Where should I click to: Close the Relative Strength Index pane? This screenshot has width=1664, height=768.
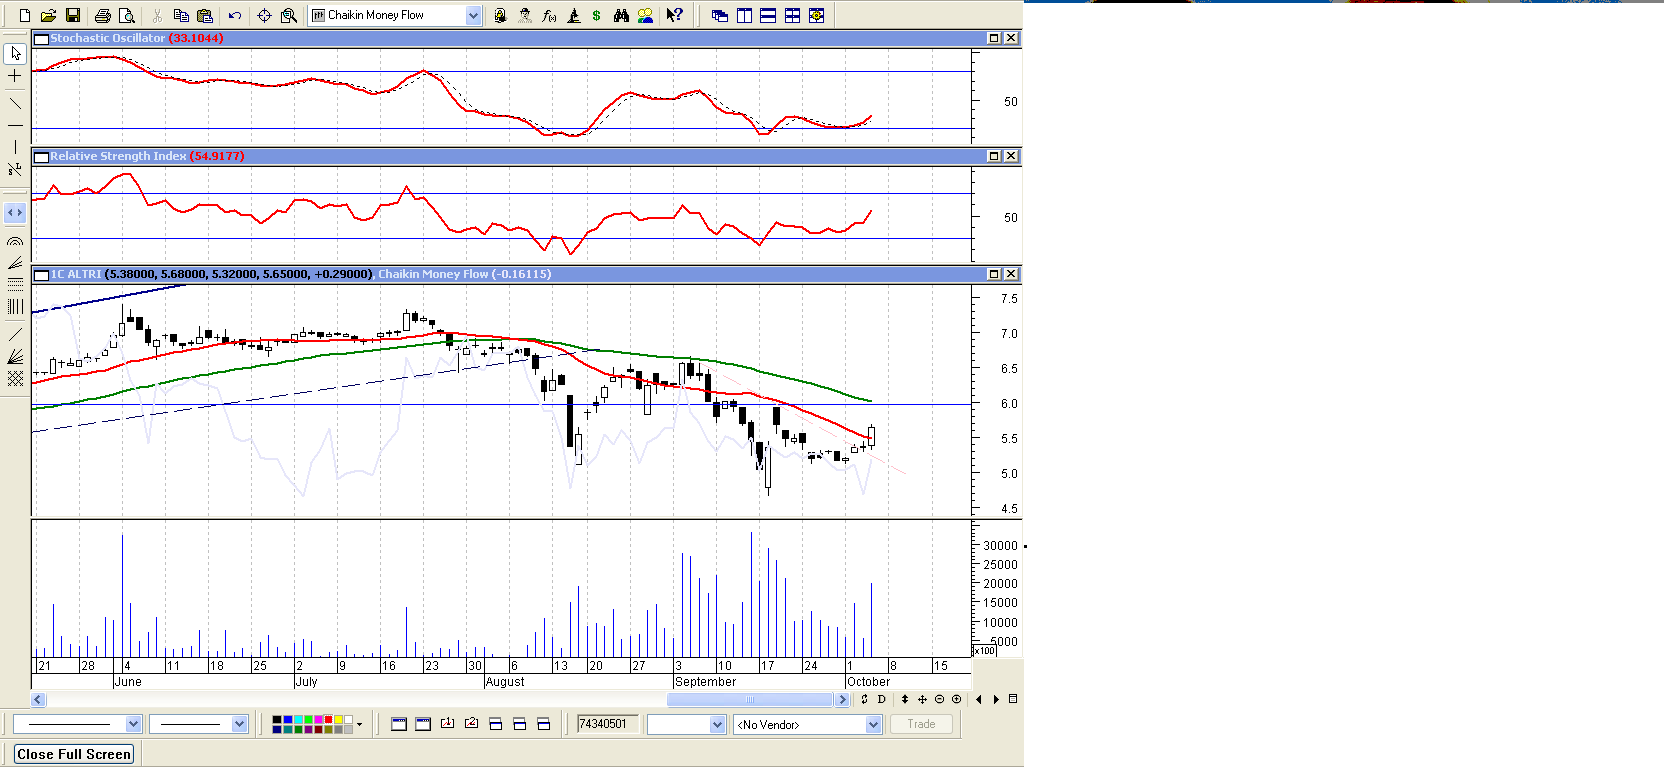[1011, 156]
